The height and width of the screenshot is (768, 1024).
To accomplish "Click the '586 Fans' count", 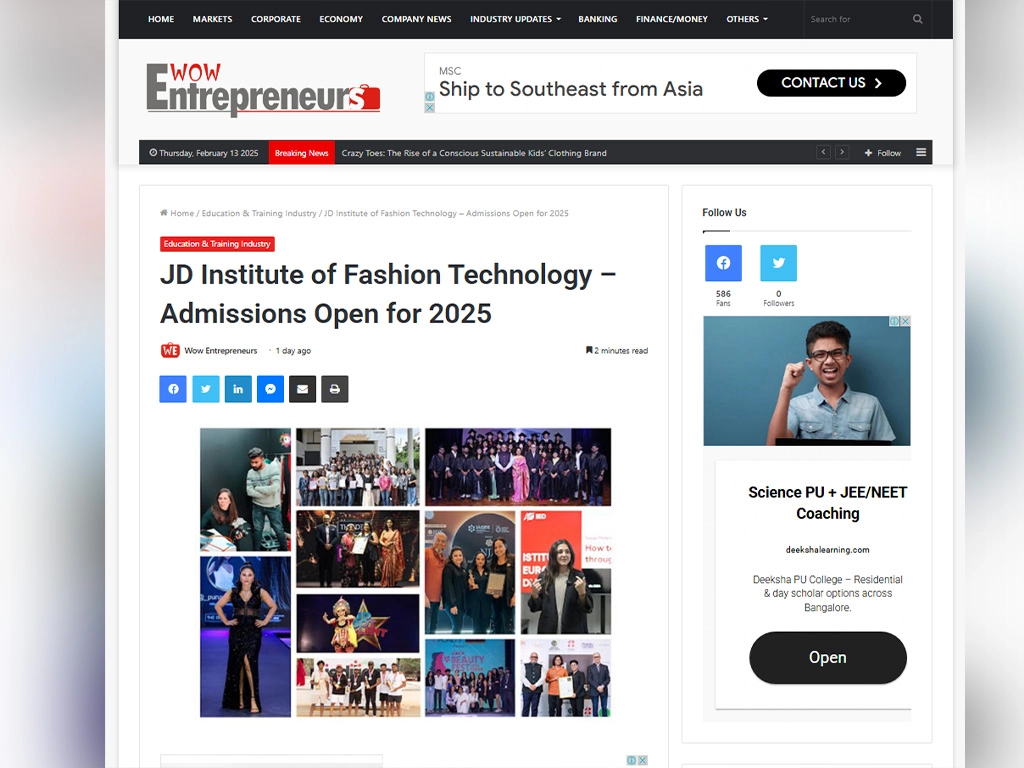I will tap(723, 298).
